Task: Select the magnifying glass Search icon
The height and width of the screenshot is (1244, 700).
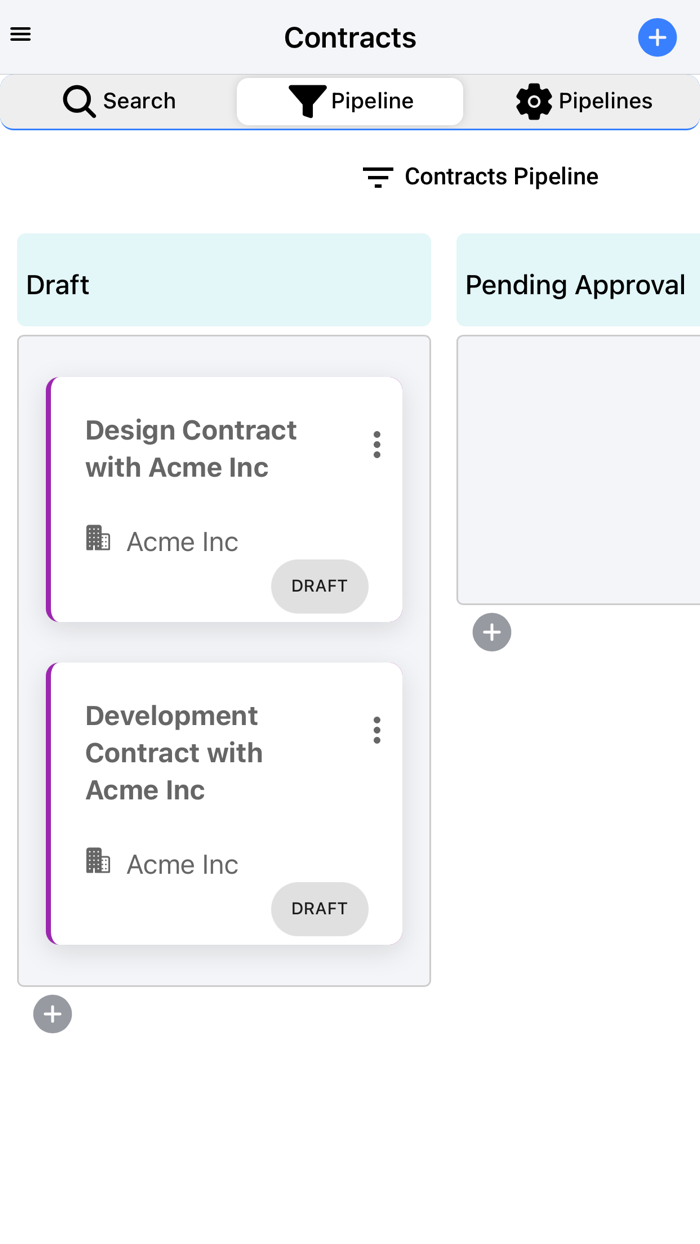Action: (78, 101)
